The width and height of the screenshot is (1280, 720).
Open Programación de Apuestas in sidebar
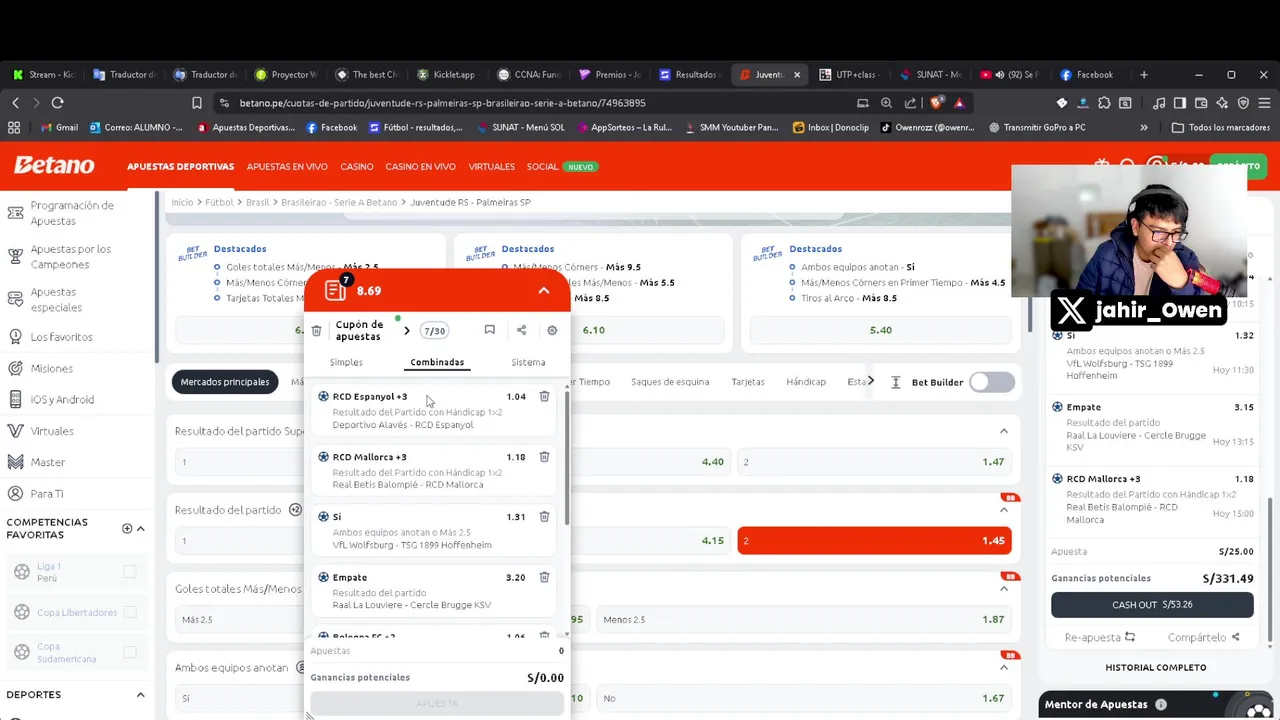pyautogui.click(x=72, y=213)
